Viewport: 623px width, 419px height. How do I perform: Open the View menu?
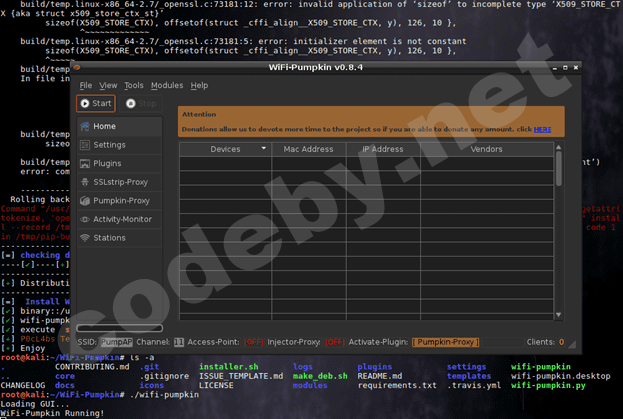[x=108, y=85]
